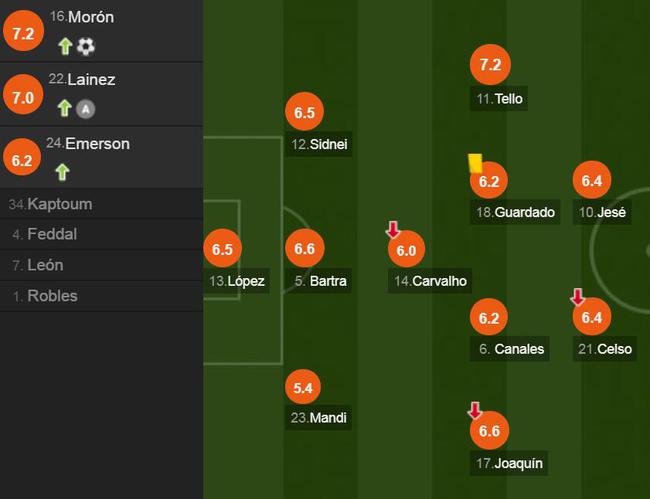Click the 10.Jesé player label

coord(602,212)
